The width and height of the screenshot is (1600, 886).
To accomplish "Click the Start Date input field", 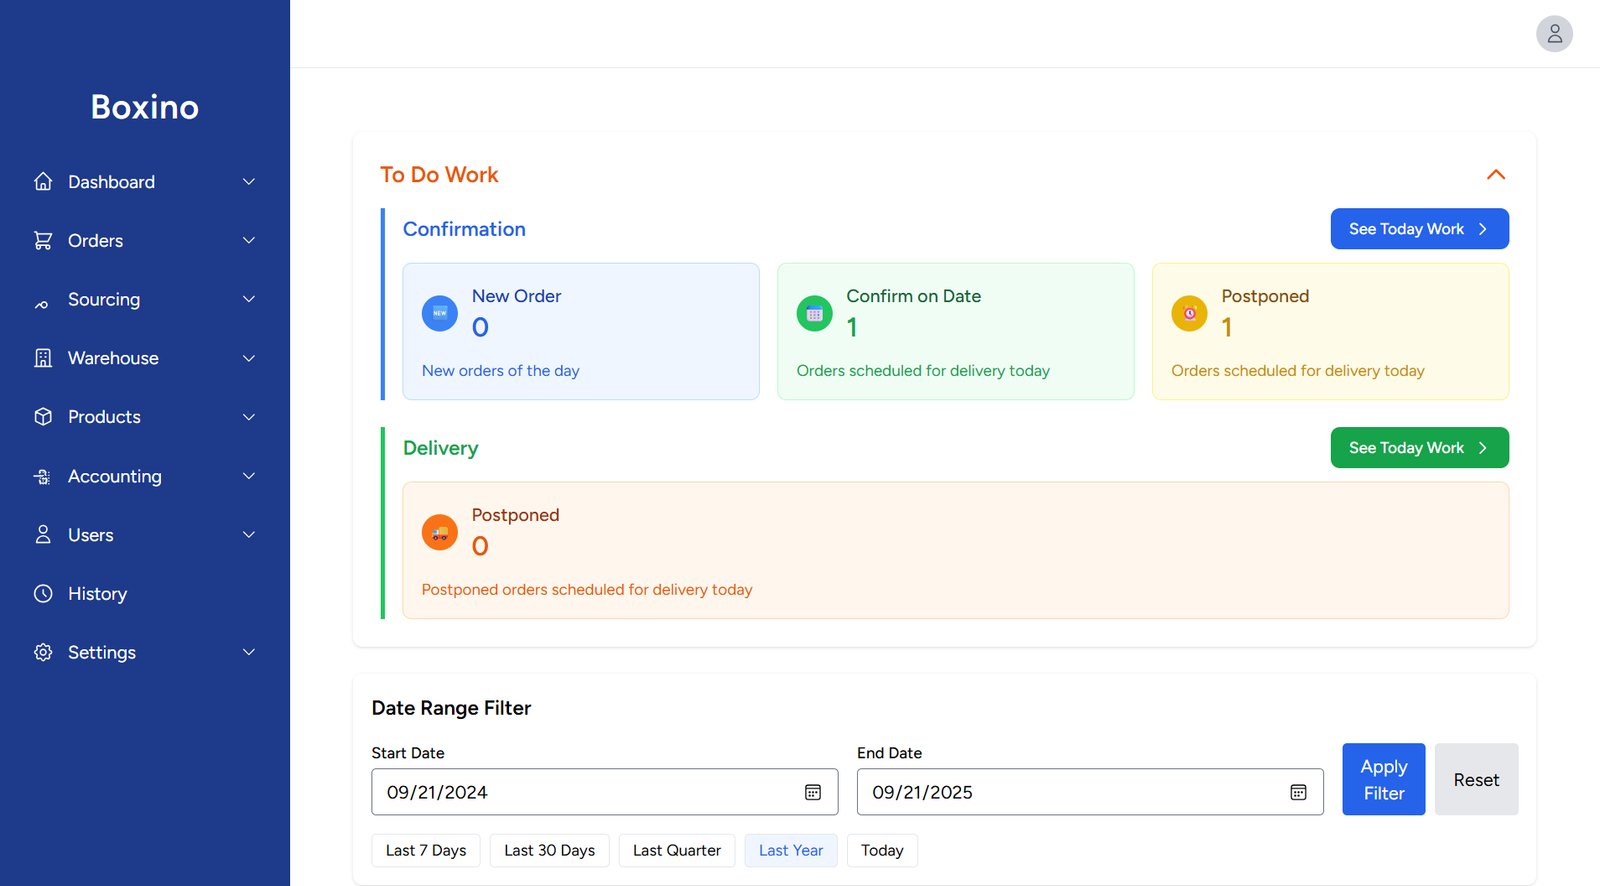I will pos(604,792).
